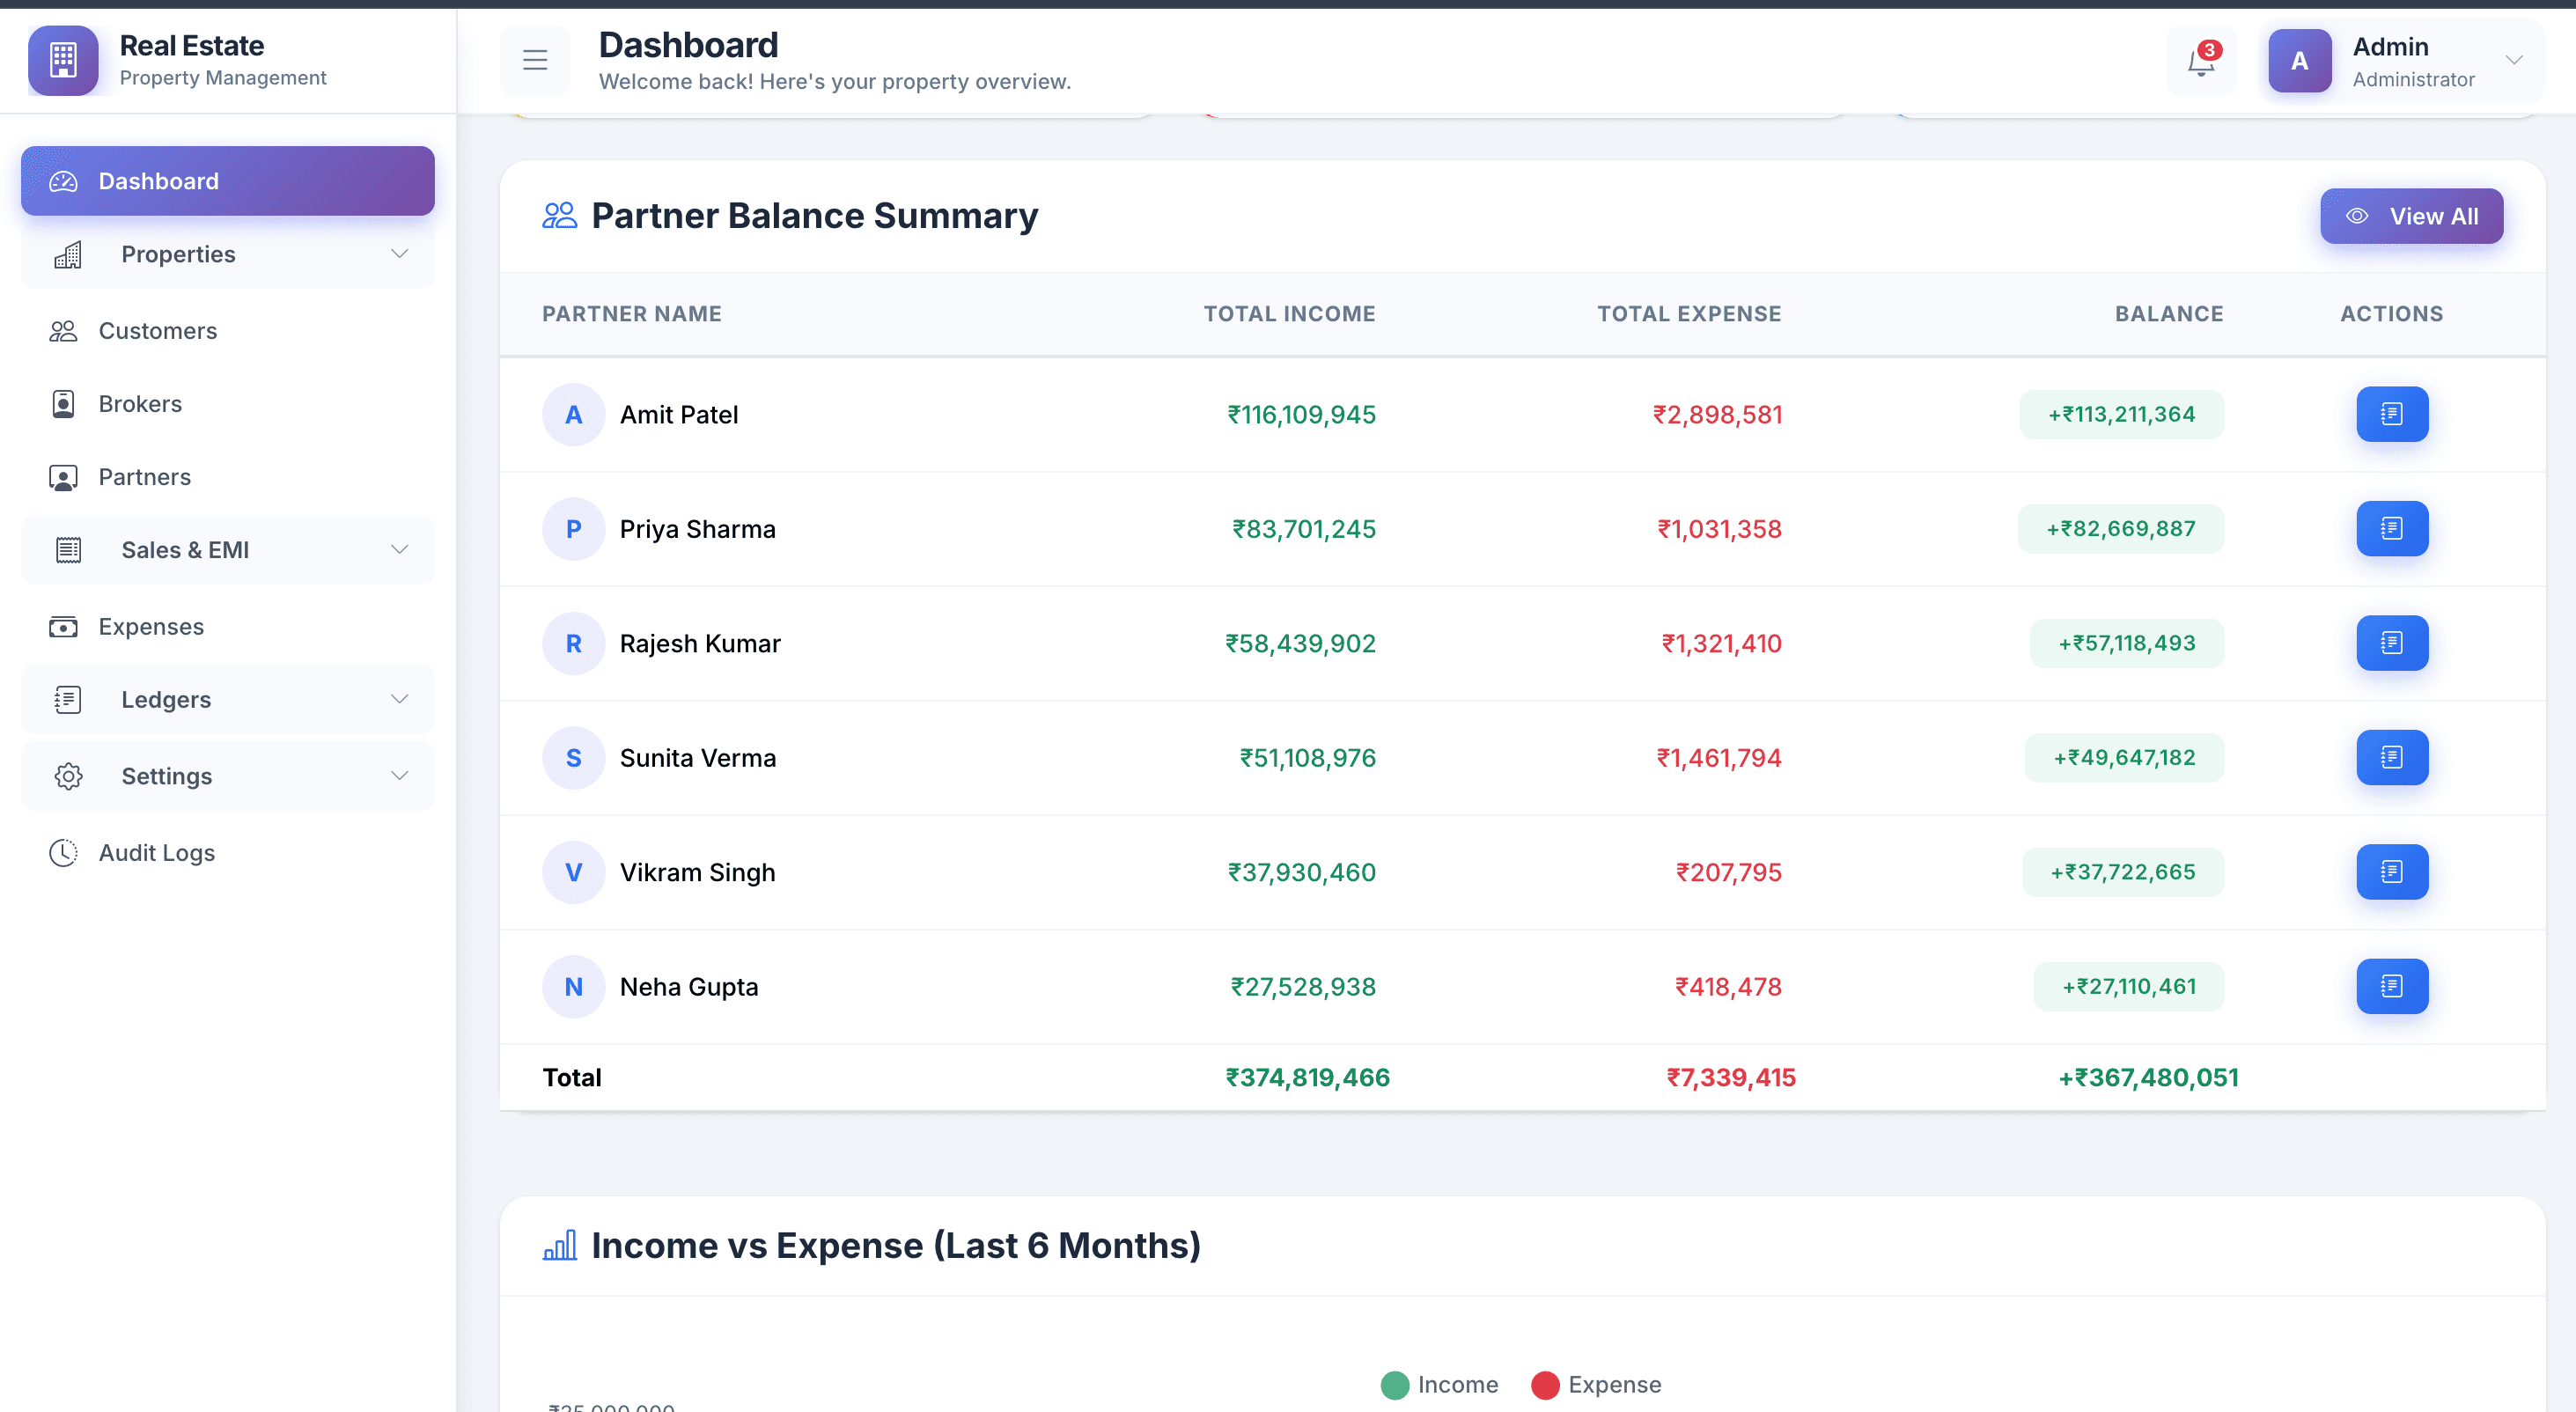Open Priya Sharma's ledger action icon
Viewport: 2576px width, 1412px height.
coord(2391,528)
